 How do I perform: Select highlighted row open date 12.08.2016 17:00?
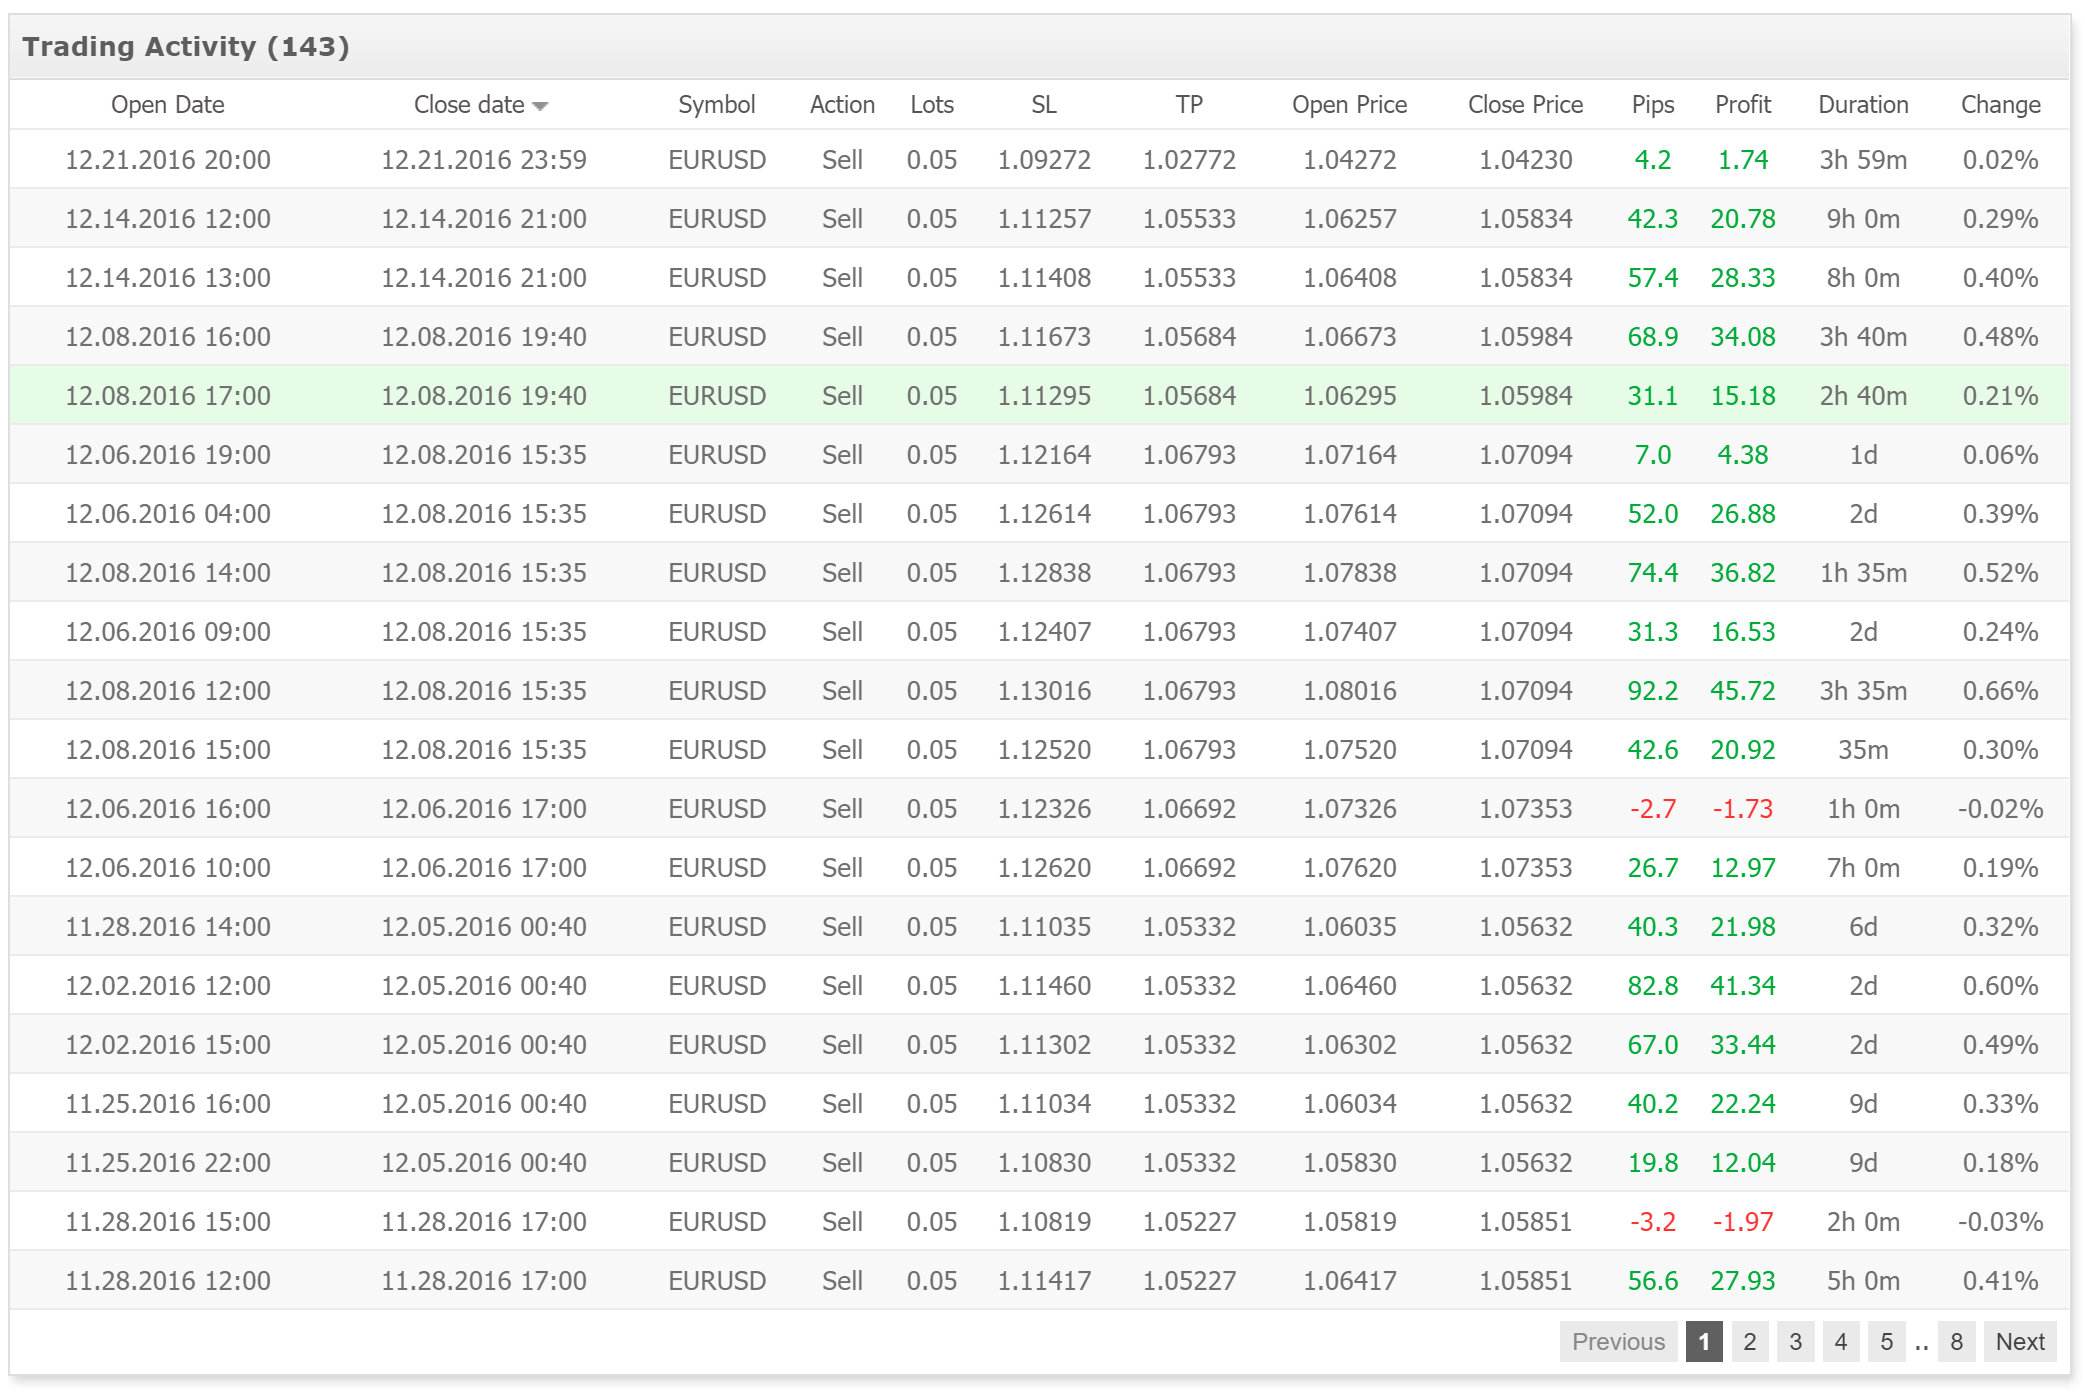pos(168,396)
